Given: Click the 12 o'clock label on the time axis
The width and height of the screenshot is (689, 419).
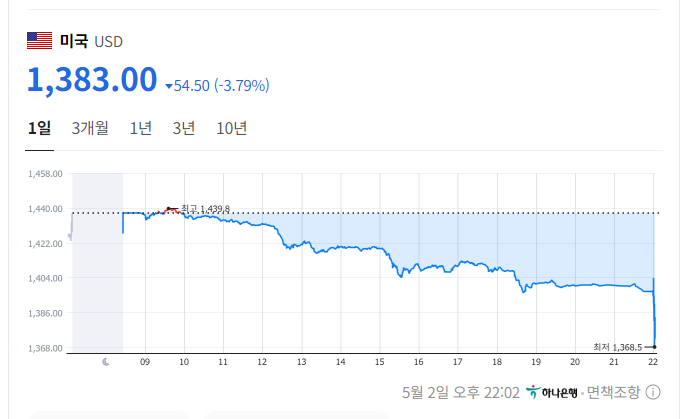Looking at the screenshot, I should pyautogui.click(x=262, y=362).
